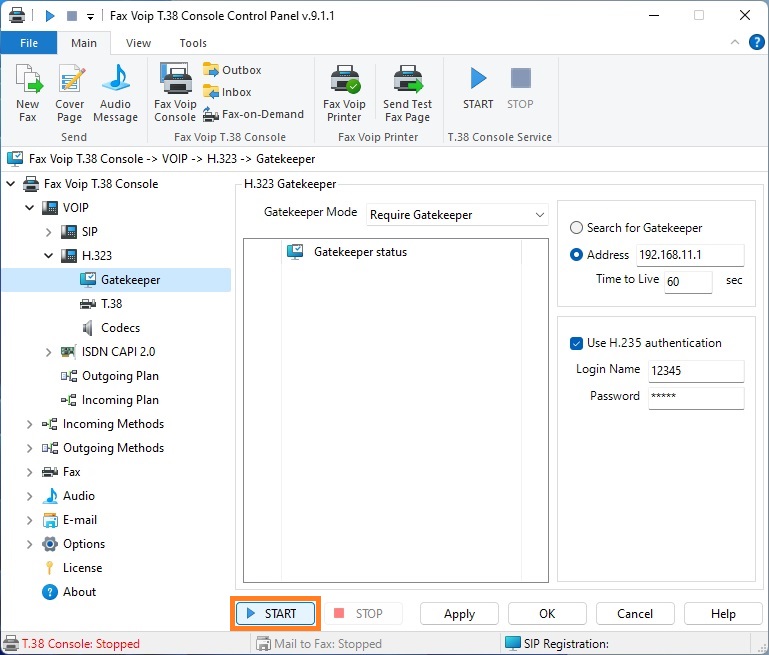Select the VOIP tree item

click(76, 208)
